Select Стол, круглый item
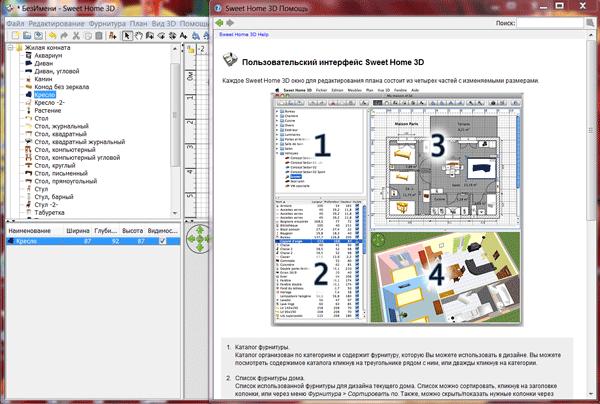600x404 pixels. pos(55,166)
